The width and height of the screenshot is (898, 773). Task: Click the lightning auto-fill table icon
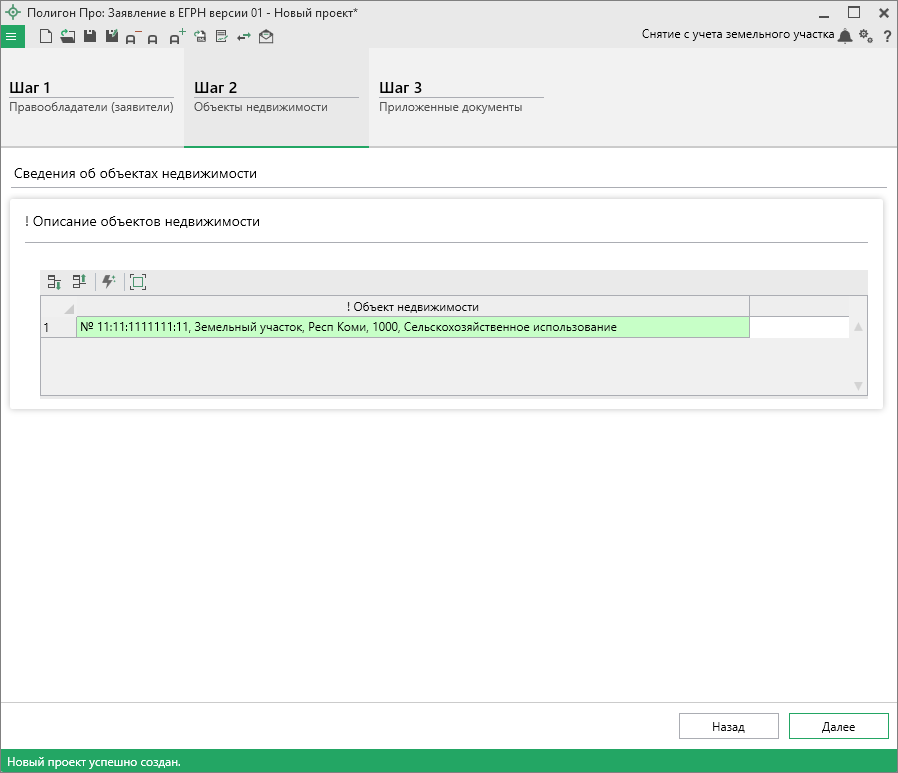coord(108,282)
